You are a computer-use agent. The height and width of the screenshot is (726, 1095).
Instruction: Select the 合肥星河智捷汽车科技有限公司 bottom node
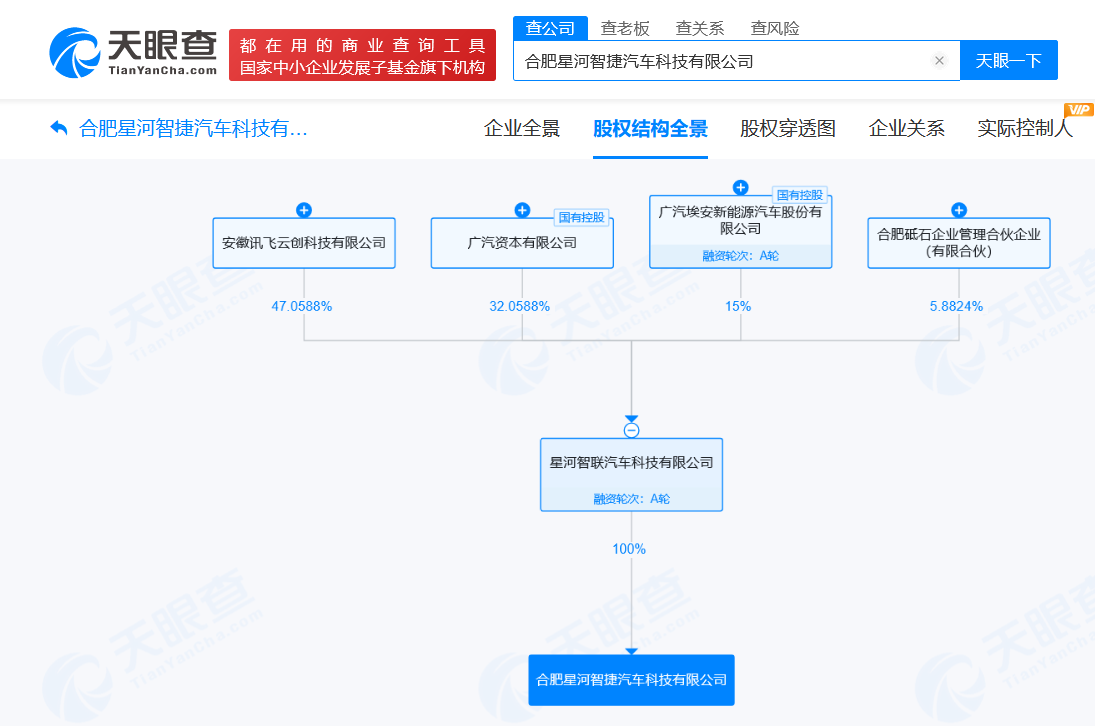point(630,679)
